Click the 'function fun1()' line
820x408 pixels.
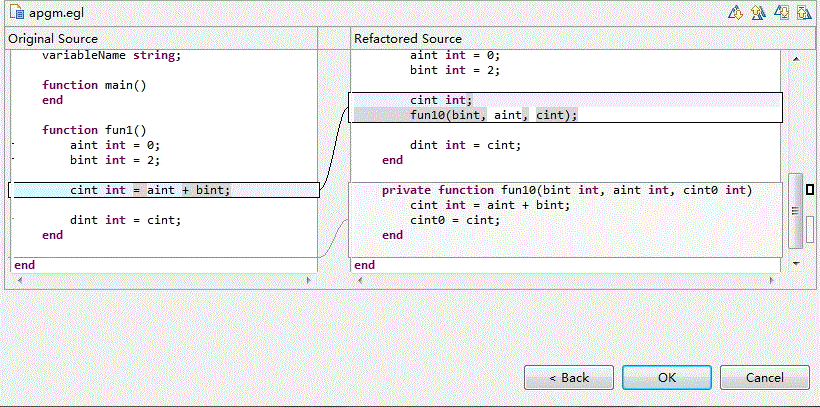click(94, 130)
